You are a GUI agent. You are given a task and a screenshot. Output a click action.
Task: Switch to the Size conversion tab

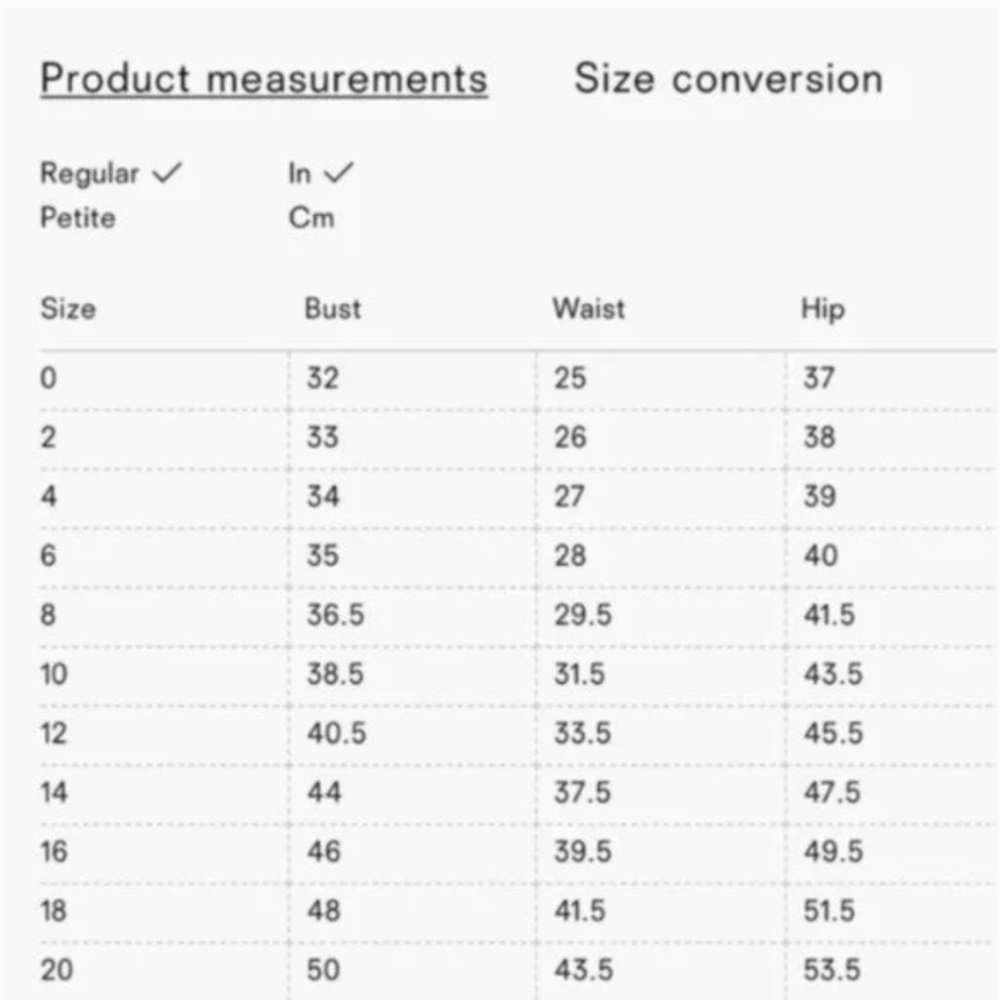point(728,79)
